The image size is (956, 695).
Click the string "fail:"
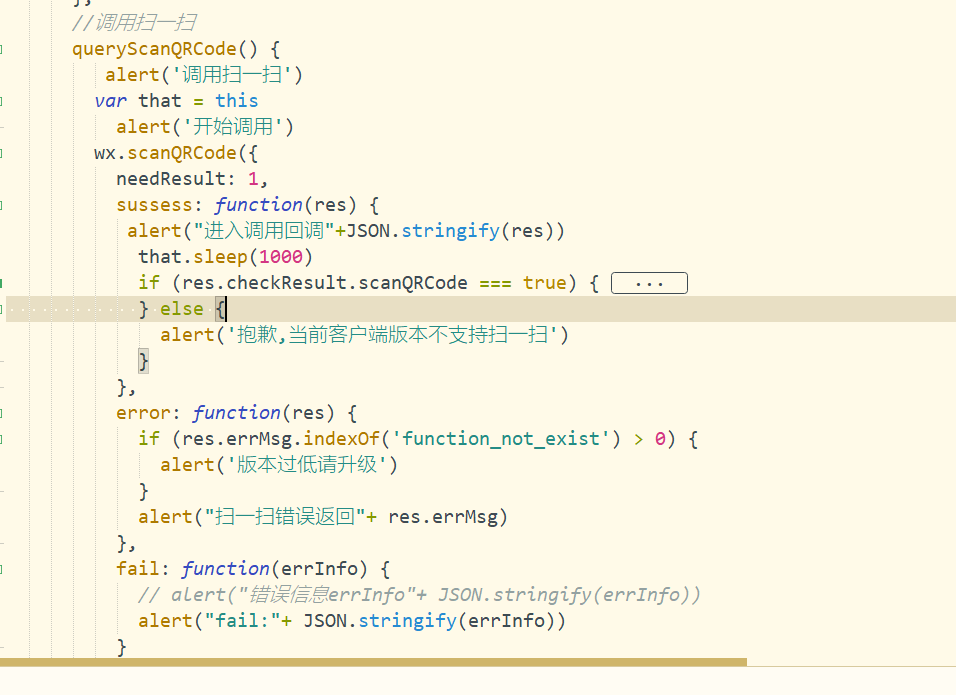click(242, 621)
